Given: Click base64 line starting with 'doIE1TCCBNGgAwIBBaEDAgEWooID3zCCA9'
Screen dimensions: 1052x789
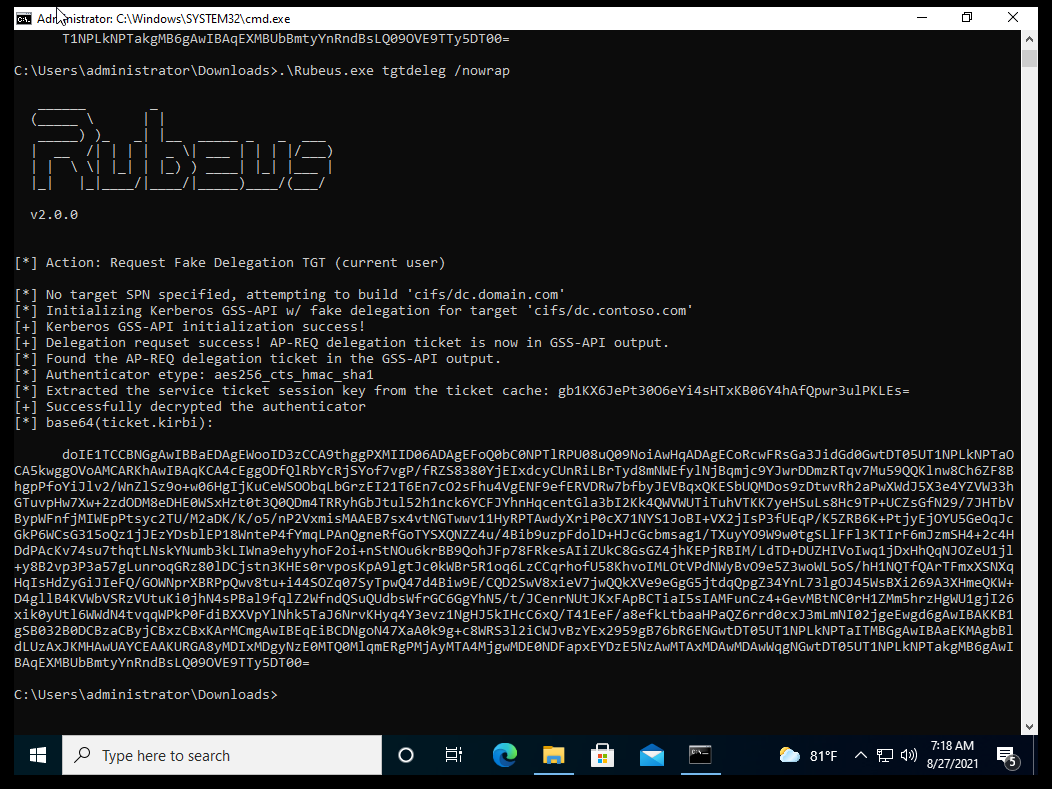Looking at the screenshot, I should pos(538,455).
